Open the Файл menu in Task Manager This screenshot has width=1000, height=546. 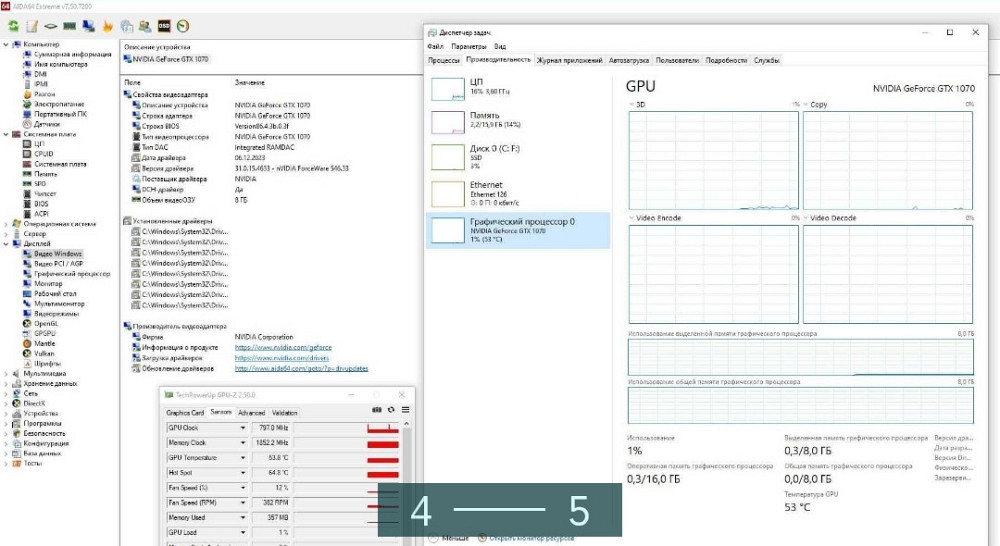[x=434, y=46]
